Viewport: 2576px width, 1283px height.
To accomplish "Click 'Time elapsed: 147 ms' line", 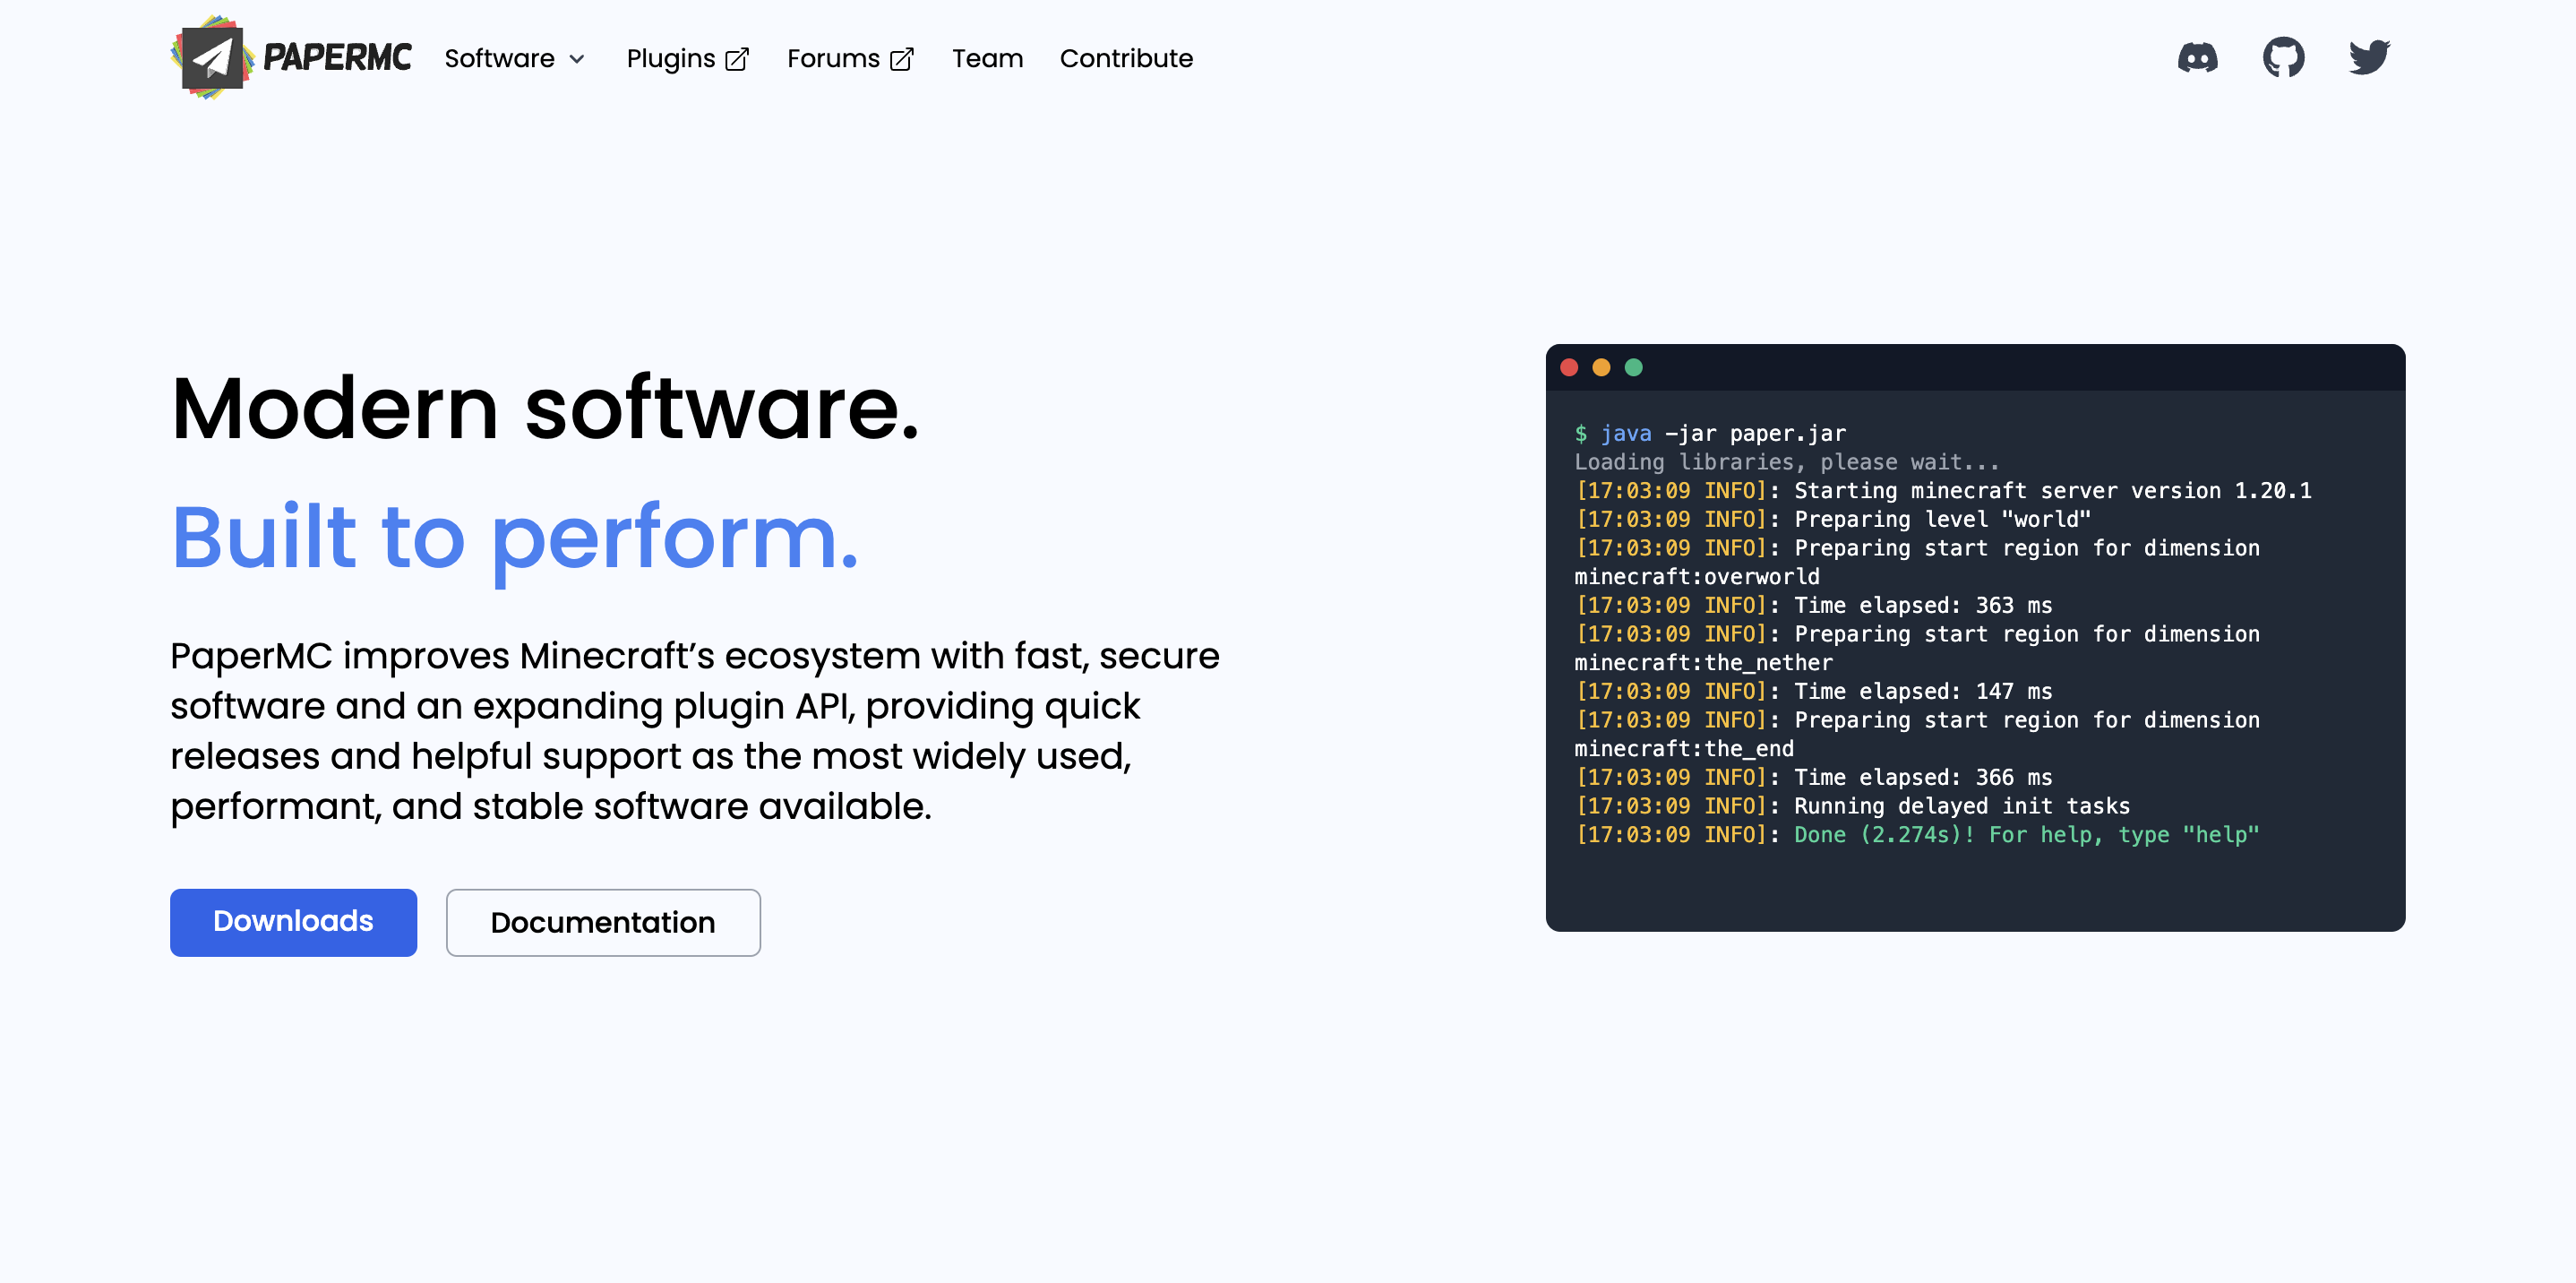I will pyautogui.click(x=1813, y=691).
